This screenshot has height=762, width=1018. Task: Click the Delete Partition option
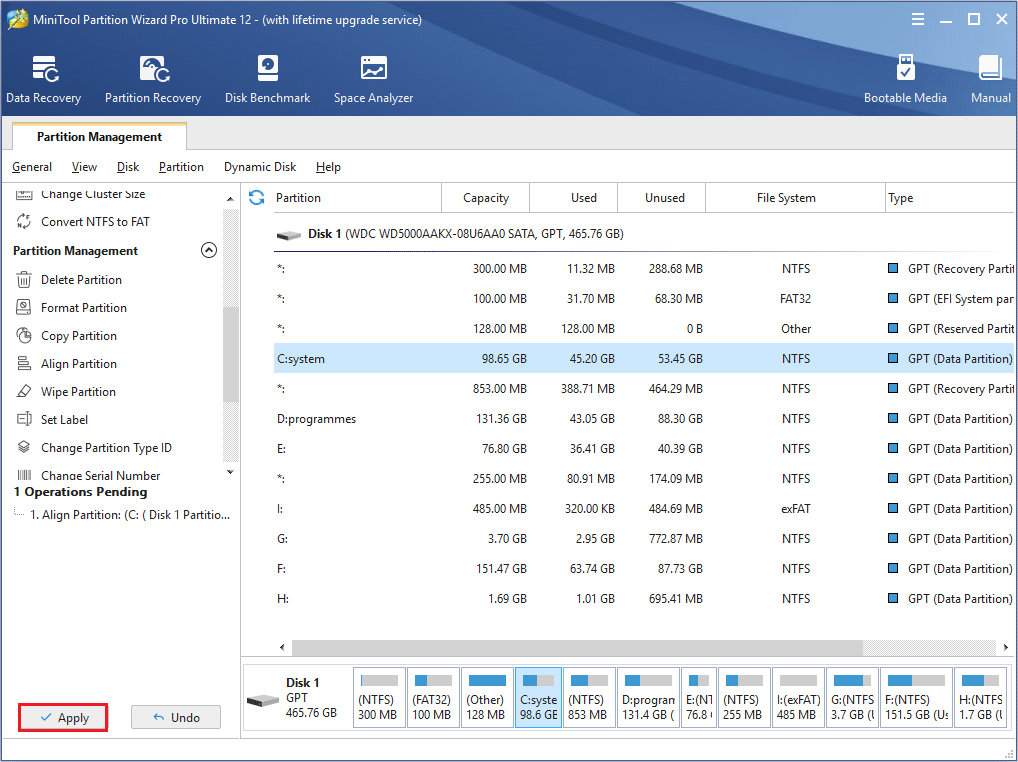(x=81, y=280)
